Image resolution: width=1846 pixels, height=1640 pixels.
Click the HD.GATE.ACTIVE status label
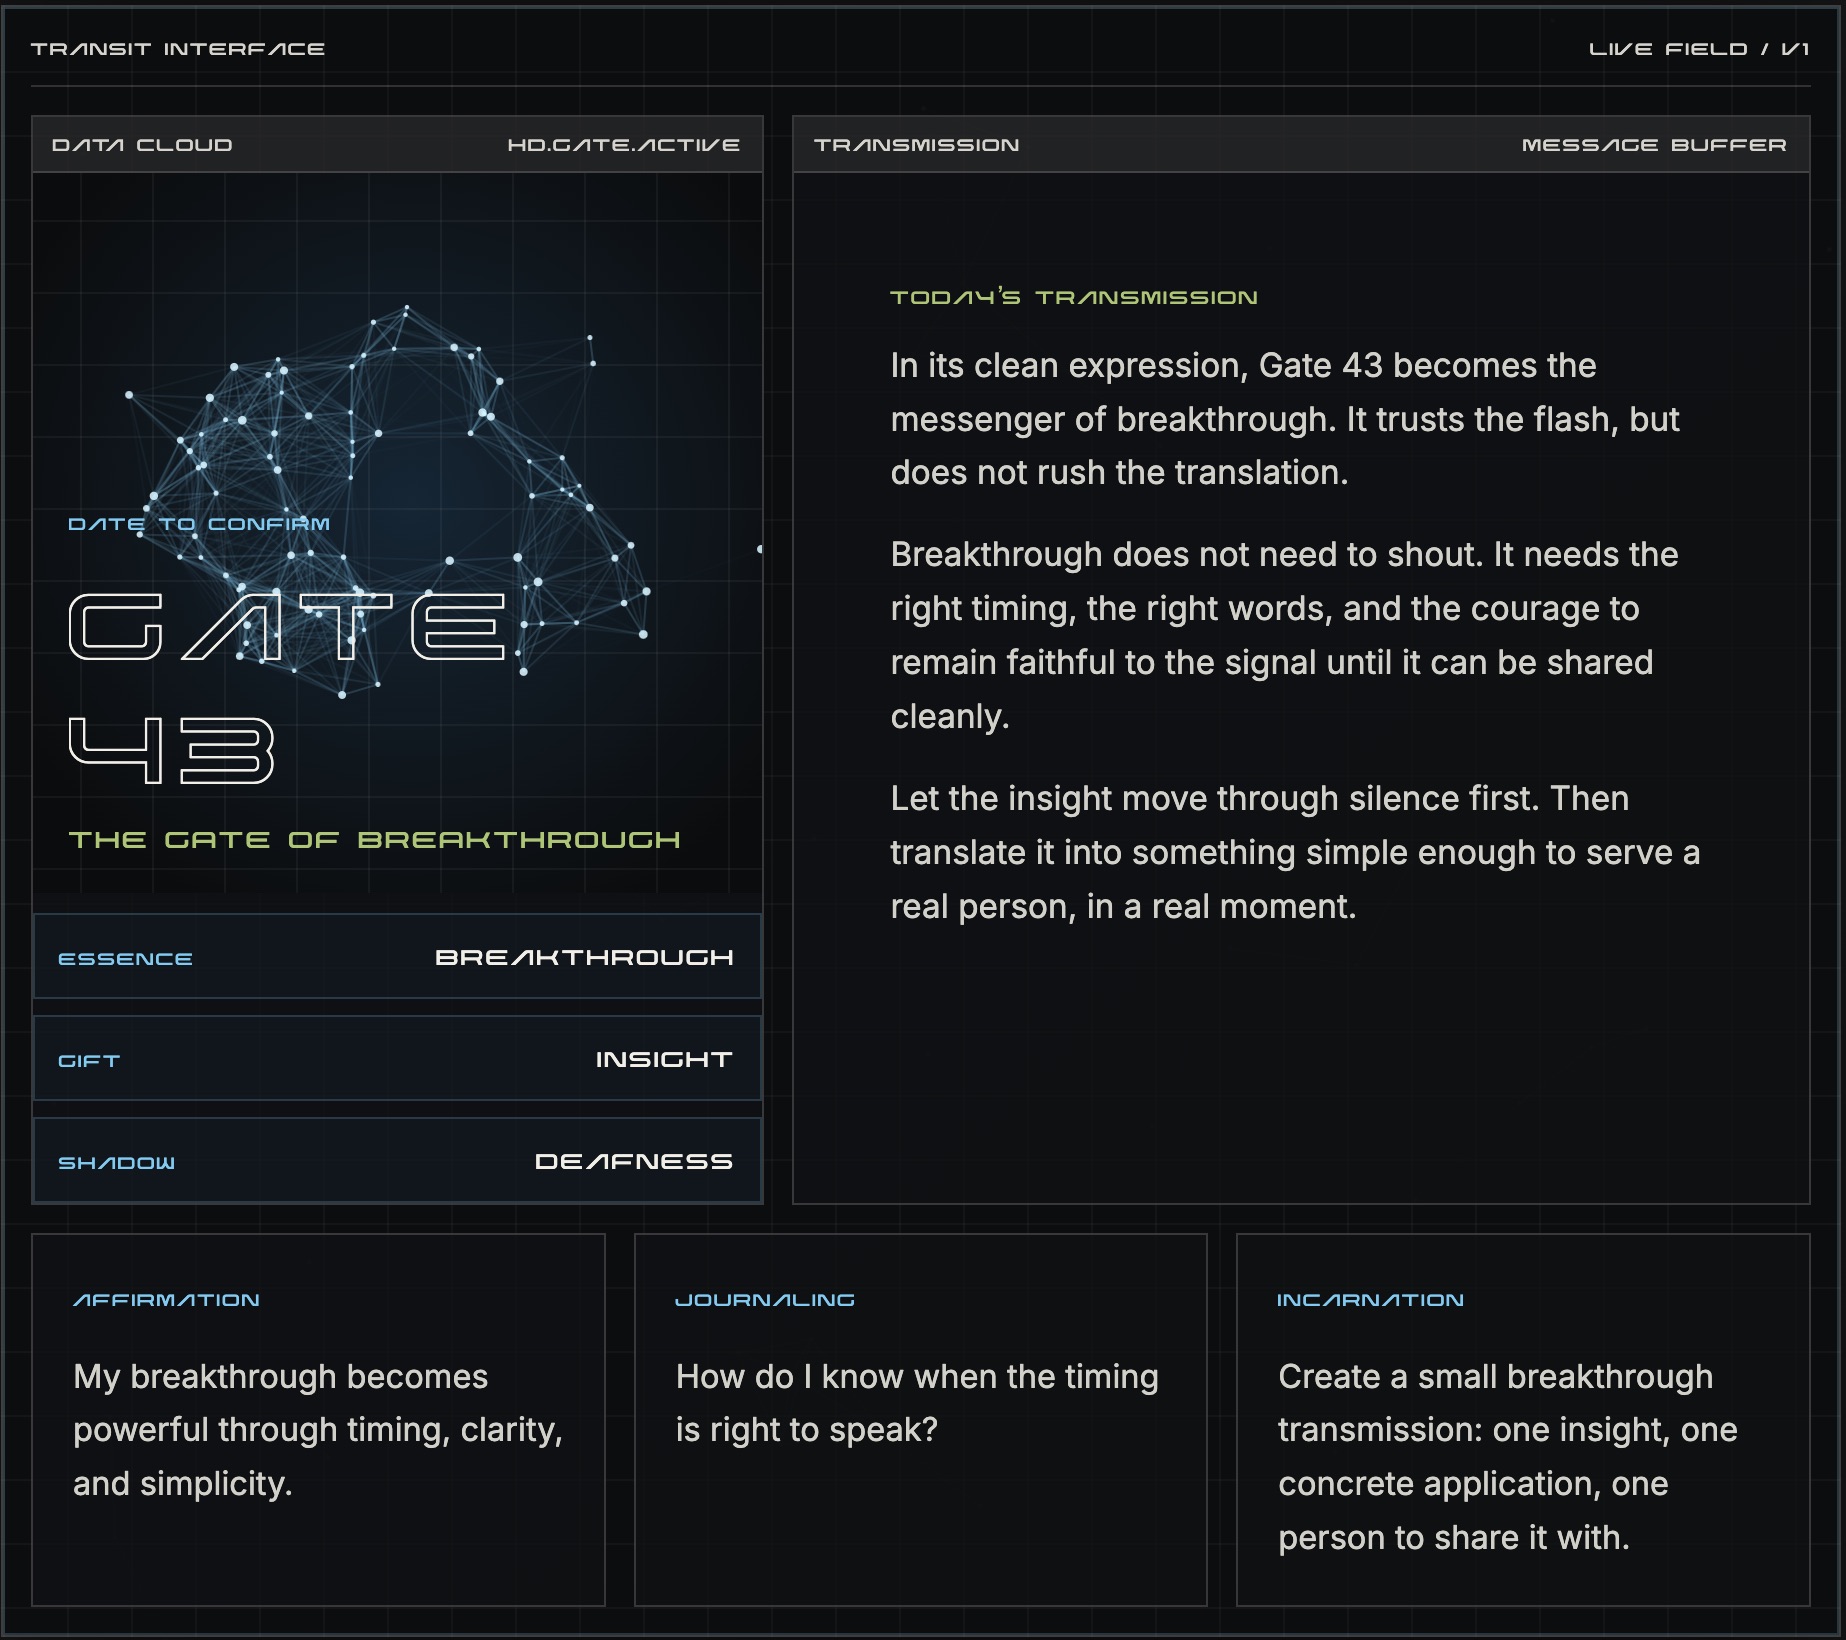pyautogui.click(x=624, y=145)
